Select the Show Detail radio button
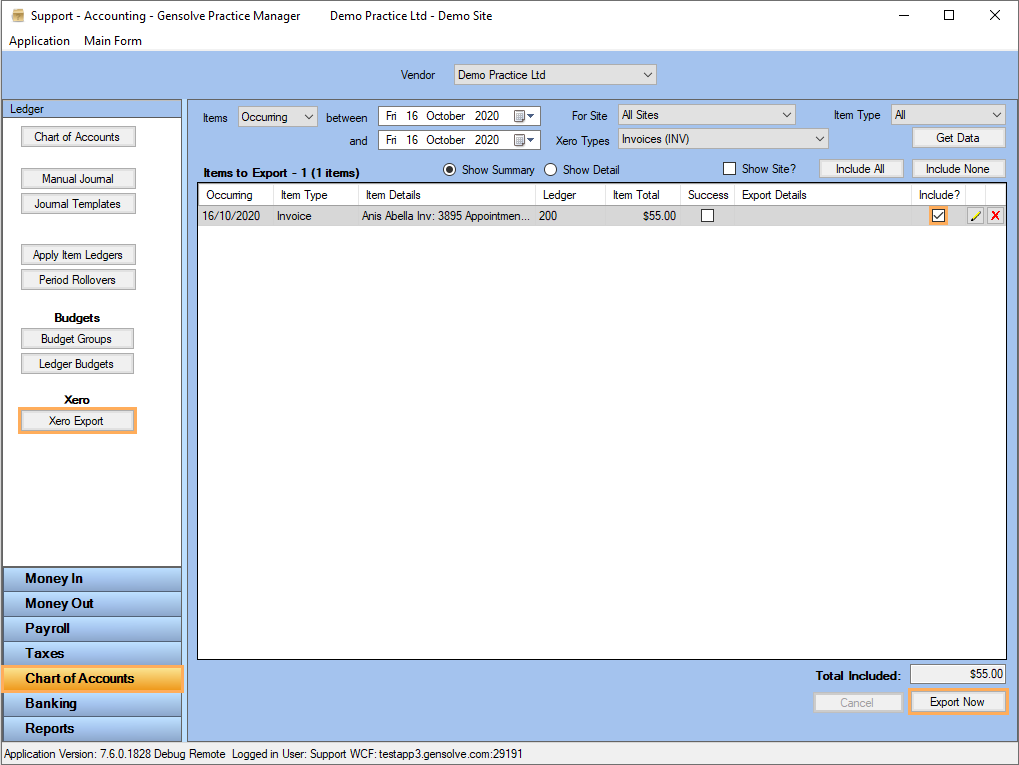 (550, 170)
